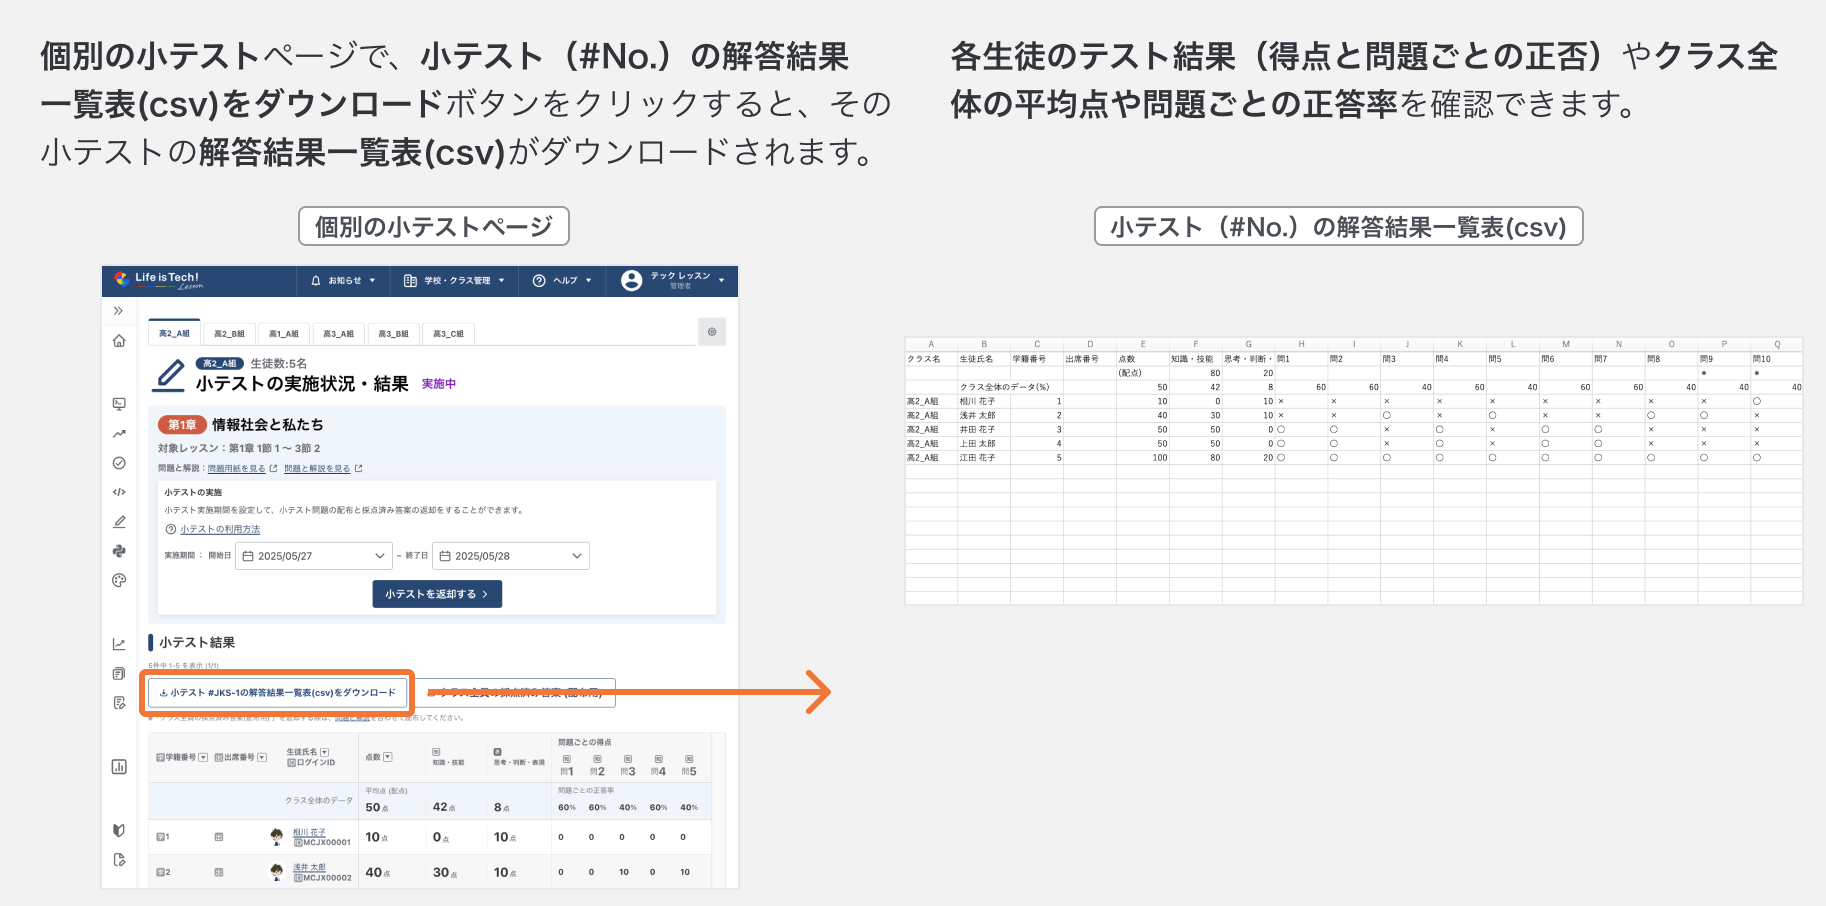Sort by 出席番号 column arrow

pyautogui.click(x=262, y=758)
